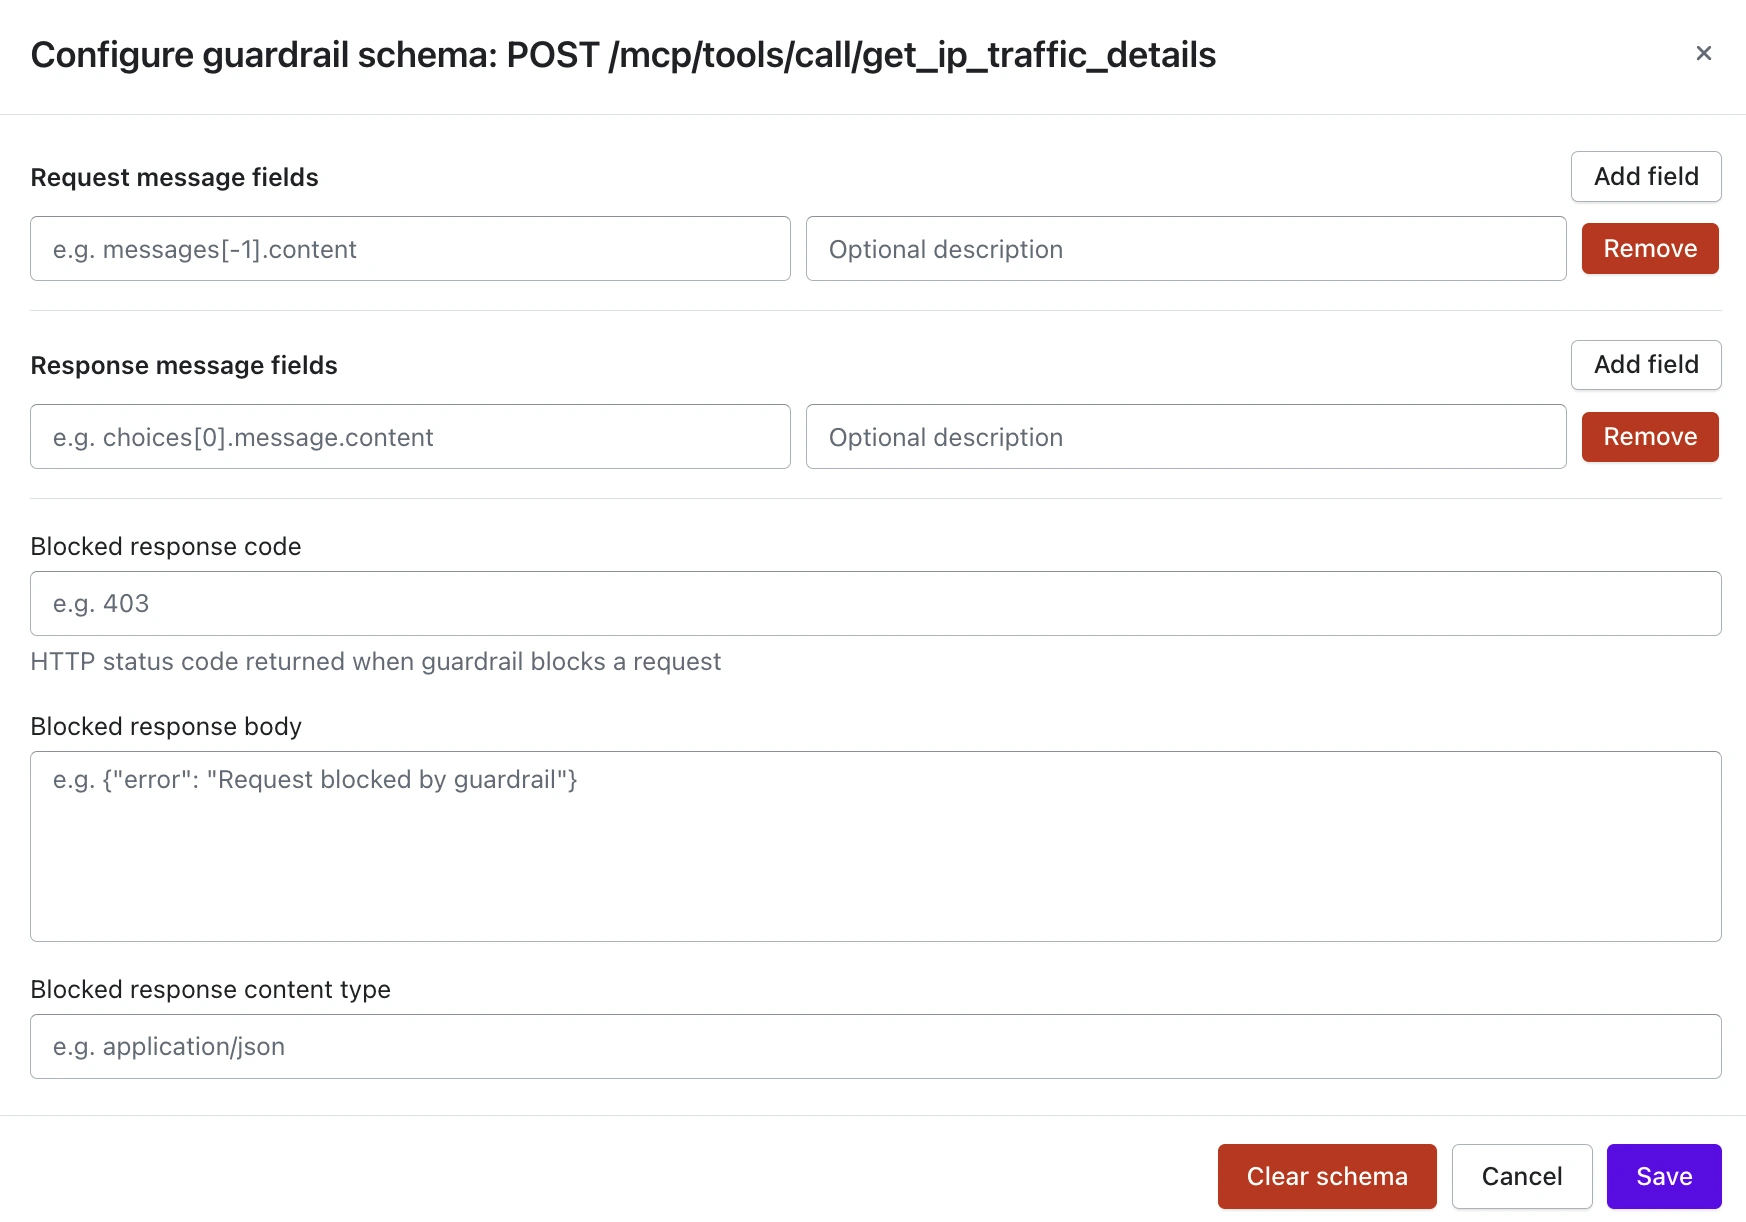Focus the Blocked response body textarea

(875, 846)
